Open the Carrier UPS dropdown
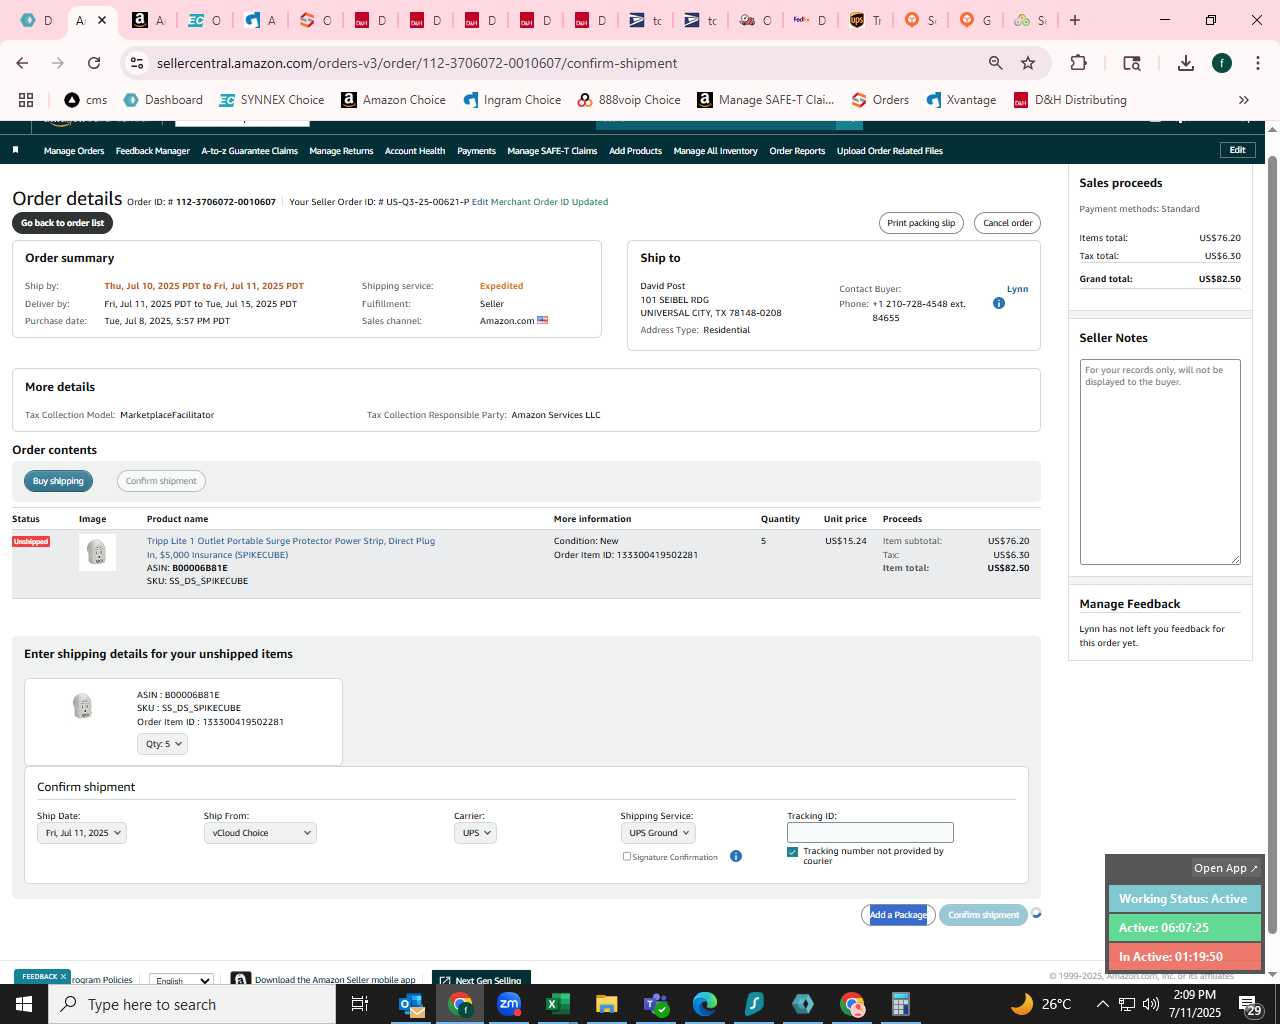Image resolution: width=1280 pixels, height=1024 pixels. click(476, 833)
